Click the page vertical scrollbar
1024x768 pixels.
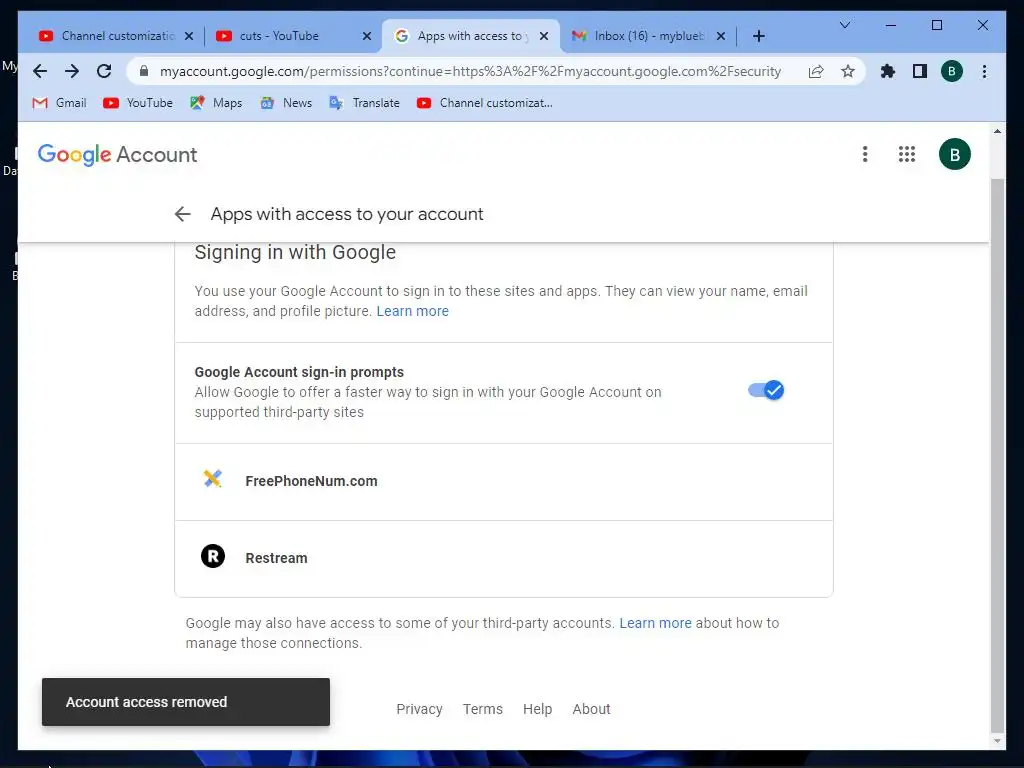pyautogui.click(x=997, y=455)
